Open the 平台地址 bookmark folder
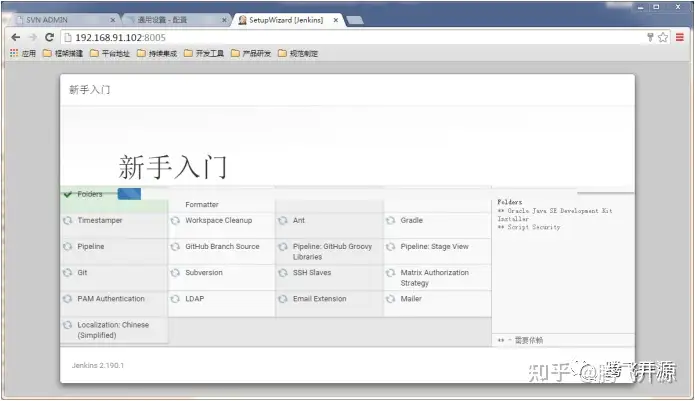Viewport: 695px width, 401px height. click(x=110, y=54)
